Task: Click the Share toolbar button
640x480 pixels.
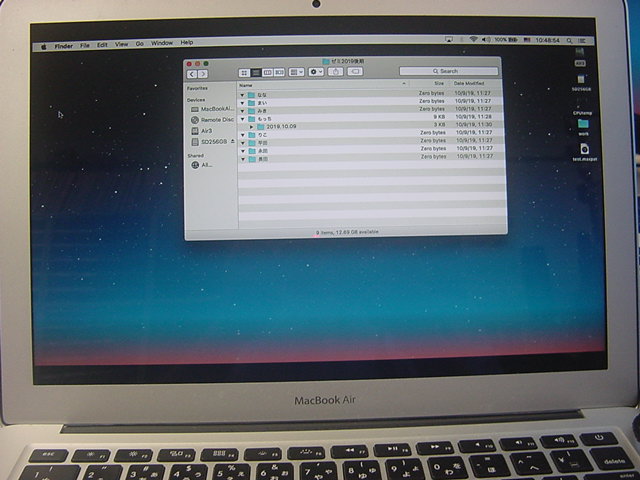Action: (335, 72)
